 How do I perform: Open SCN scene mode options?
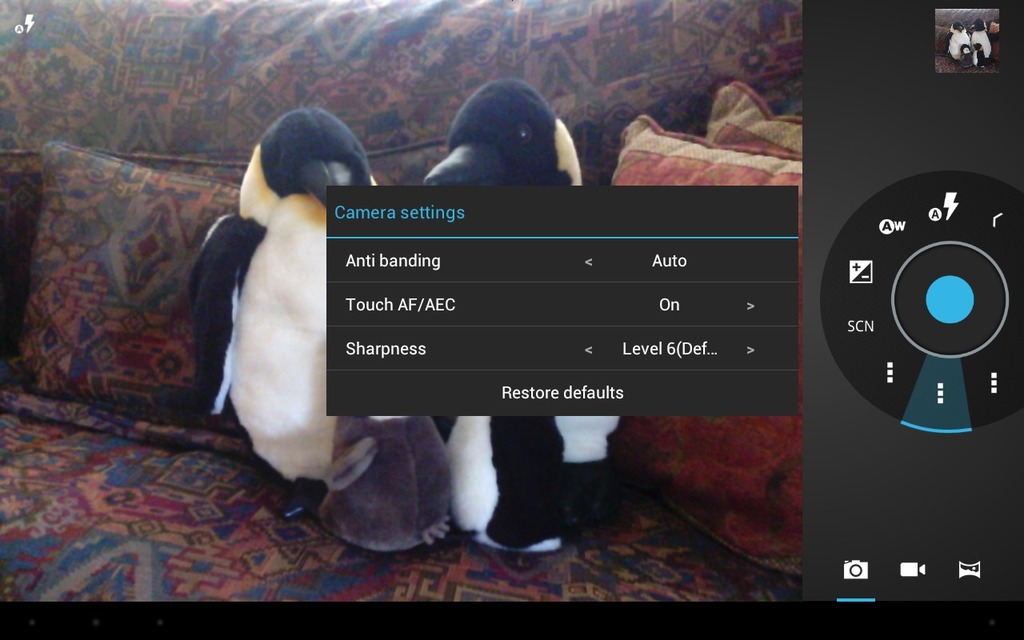click(860, 326)
